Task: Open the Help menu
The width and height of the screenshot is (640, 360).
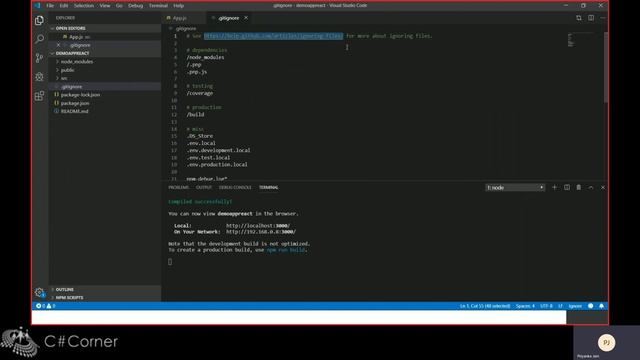Action: coord(178,6)
